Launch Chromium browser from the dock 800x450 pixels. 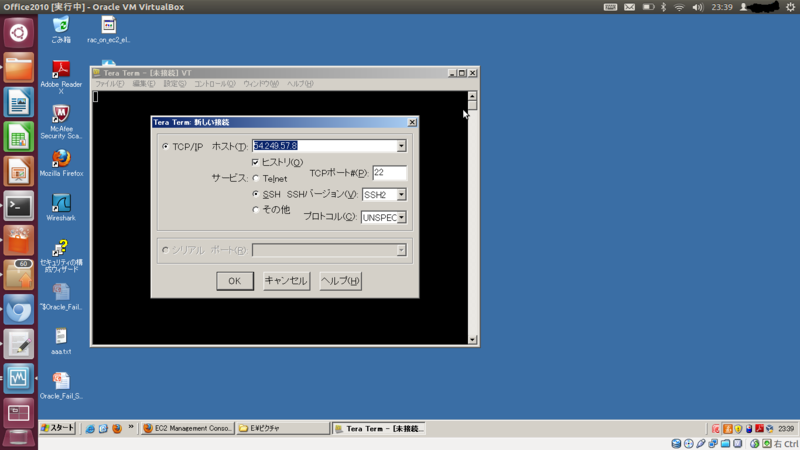coord(18,309)
